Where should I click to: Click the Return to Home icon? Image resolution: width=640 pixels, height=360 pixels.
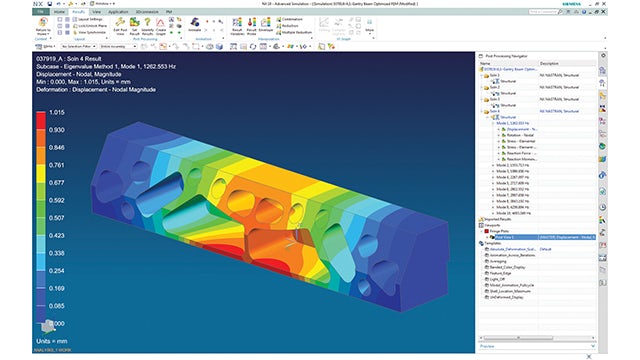tap(43, 23)
